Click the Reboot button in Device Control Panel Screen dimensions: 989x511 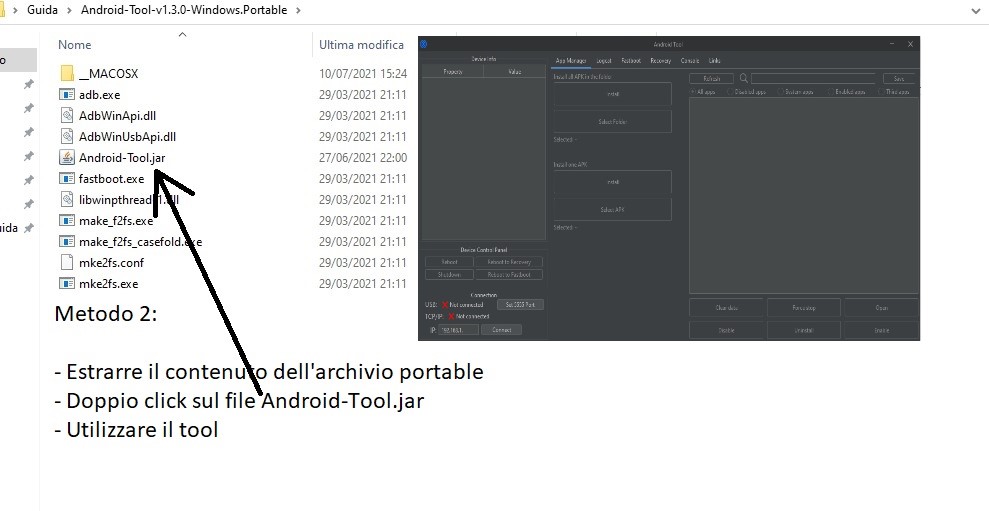(x=449, y=262)
